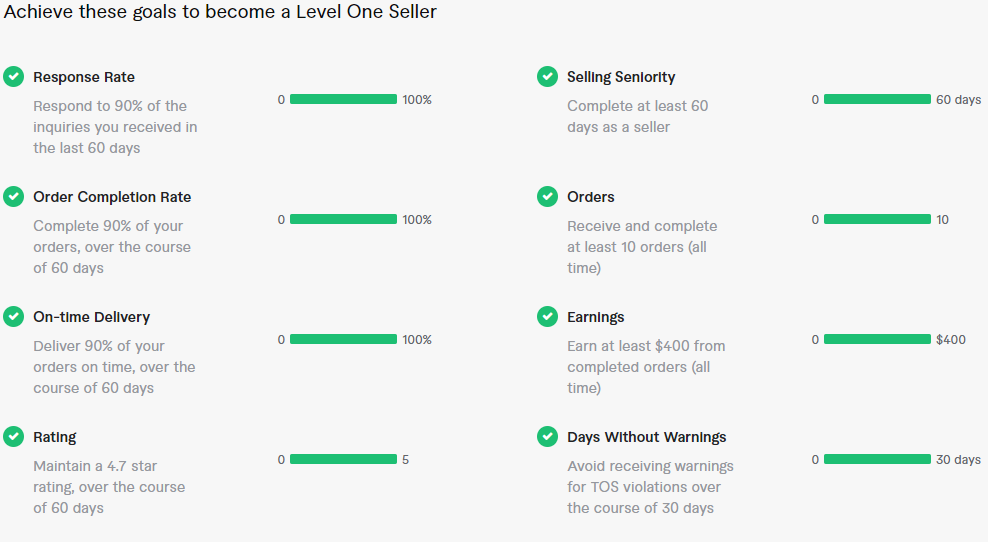Click the Rating progress bar ending at 5

(343, 459)
